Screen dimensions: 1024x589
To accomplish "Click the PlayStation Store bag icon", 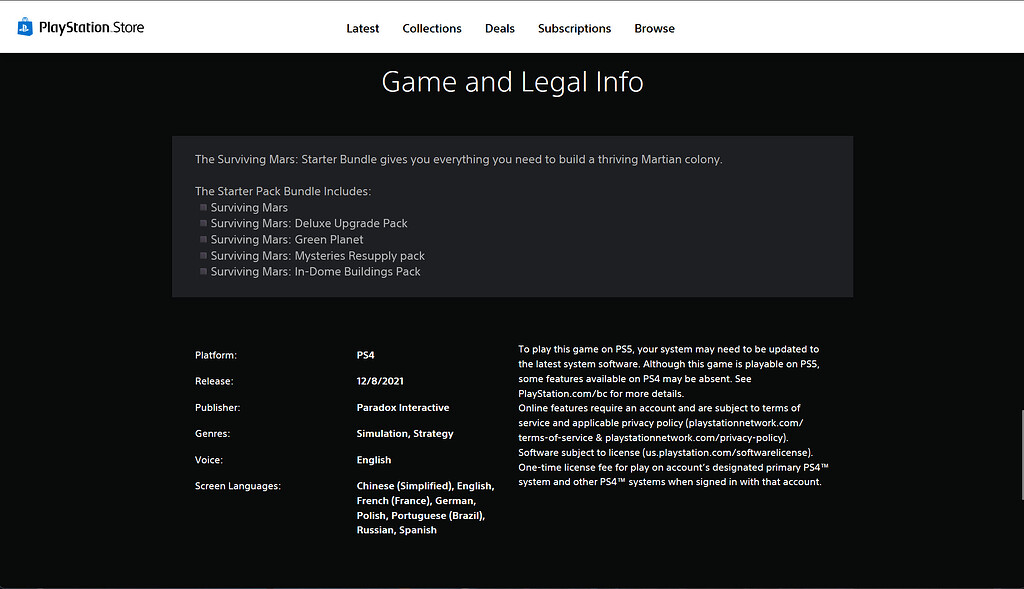I will pos(23,26).
